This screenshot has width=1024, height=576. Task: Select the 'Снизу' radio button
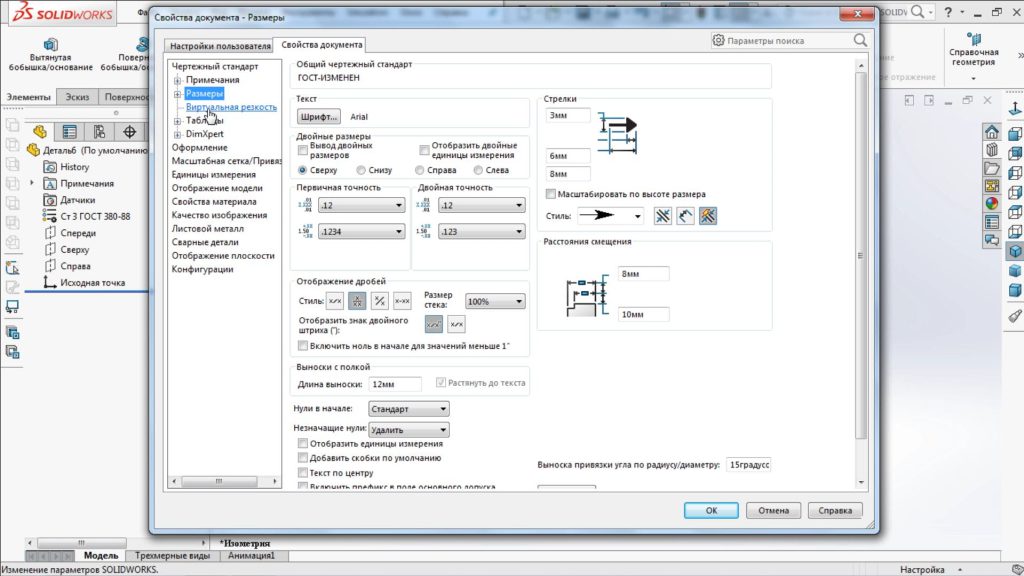(x=360, y=170)
